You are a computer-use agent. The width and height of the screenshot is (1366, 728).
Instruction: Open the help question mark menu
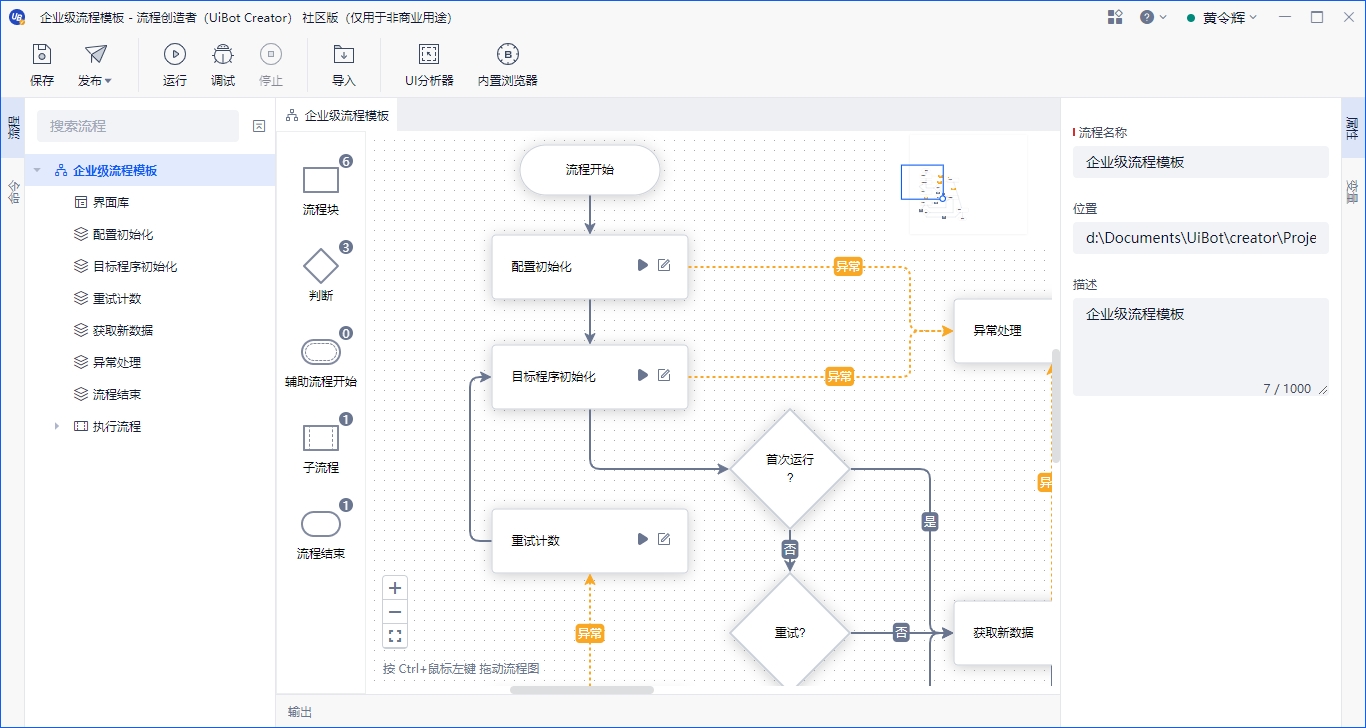[1153, 17]
